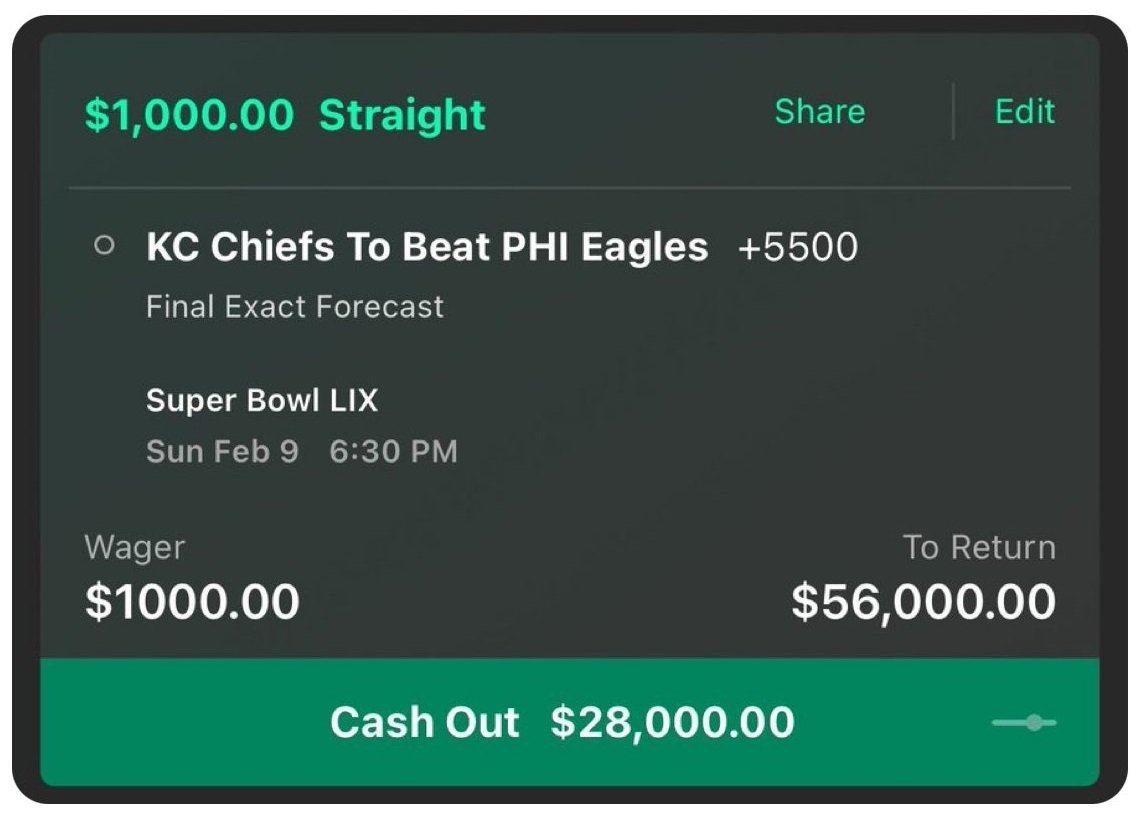This screenshot has height=826, width=1146.
Task: Select the Final Exact Forecast market text
Action: click(294, 306)
